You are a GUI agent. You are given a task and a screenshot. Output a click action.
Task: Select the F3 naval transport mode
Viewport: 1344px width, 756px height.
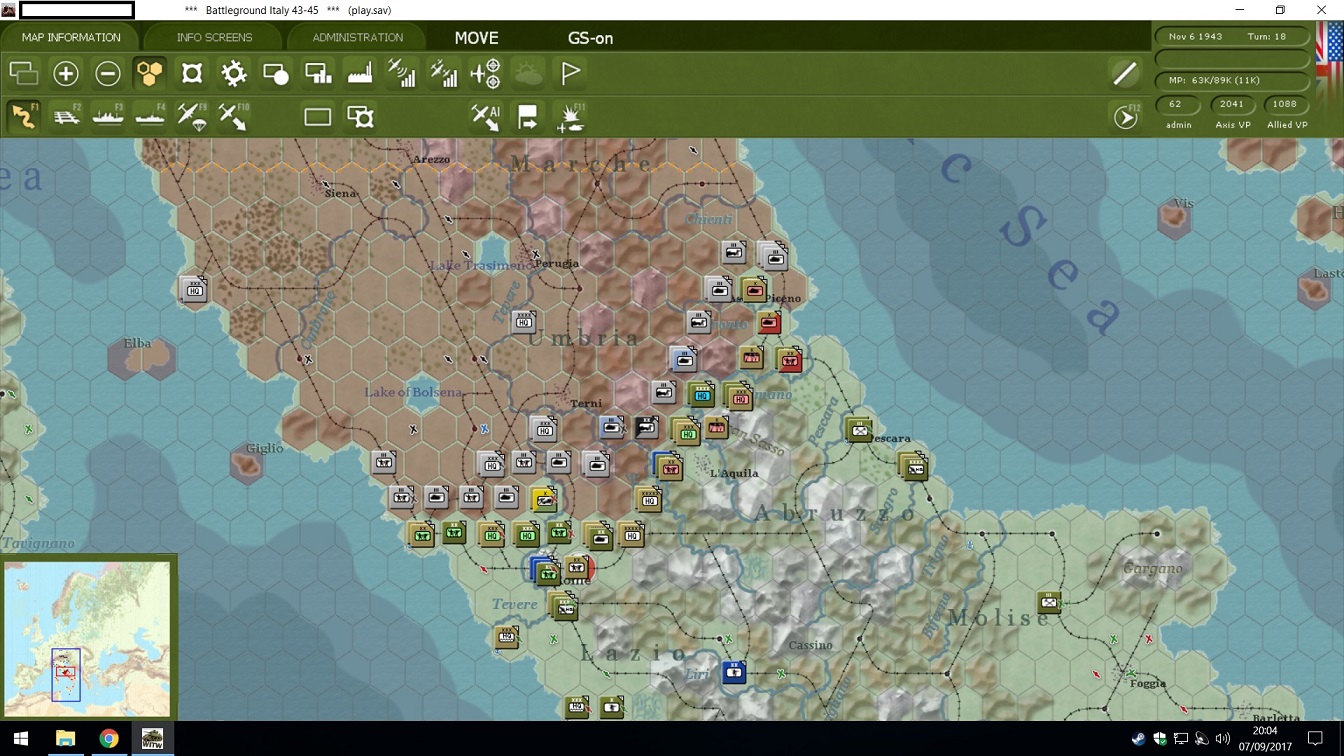tap(108, 117)
